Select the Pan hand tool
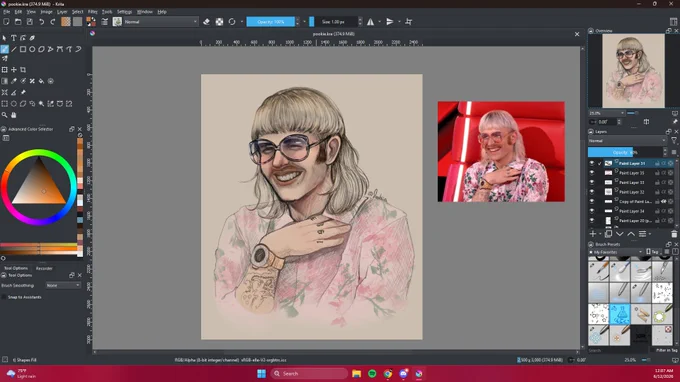The image size is (680, 382). [x=13, y=115]
